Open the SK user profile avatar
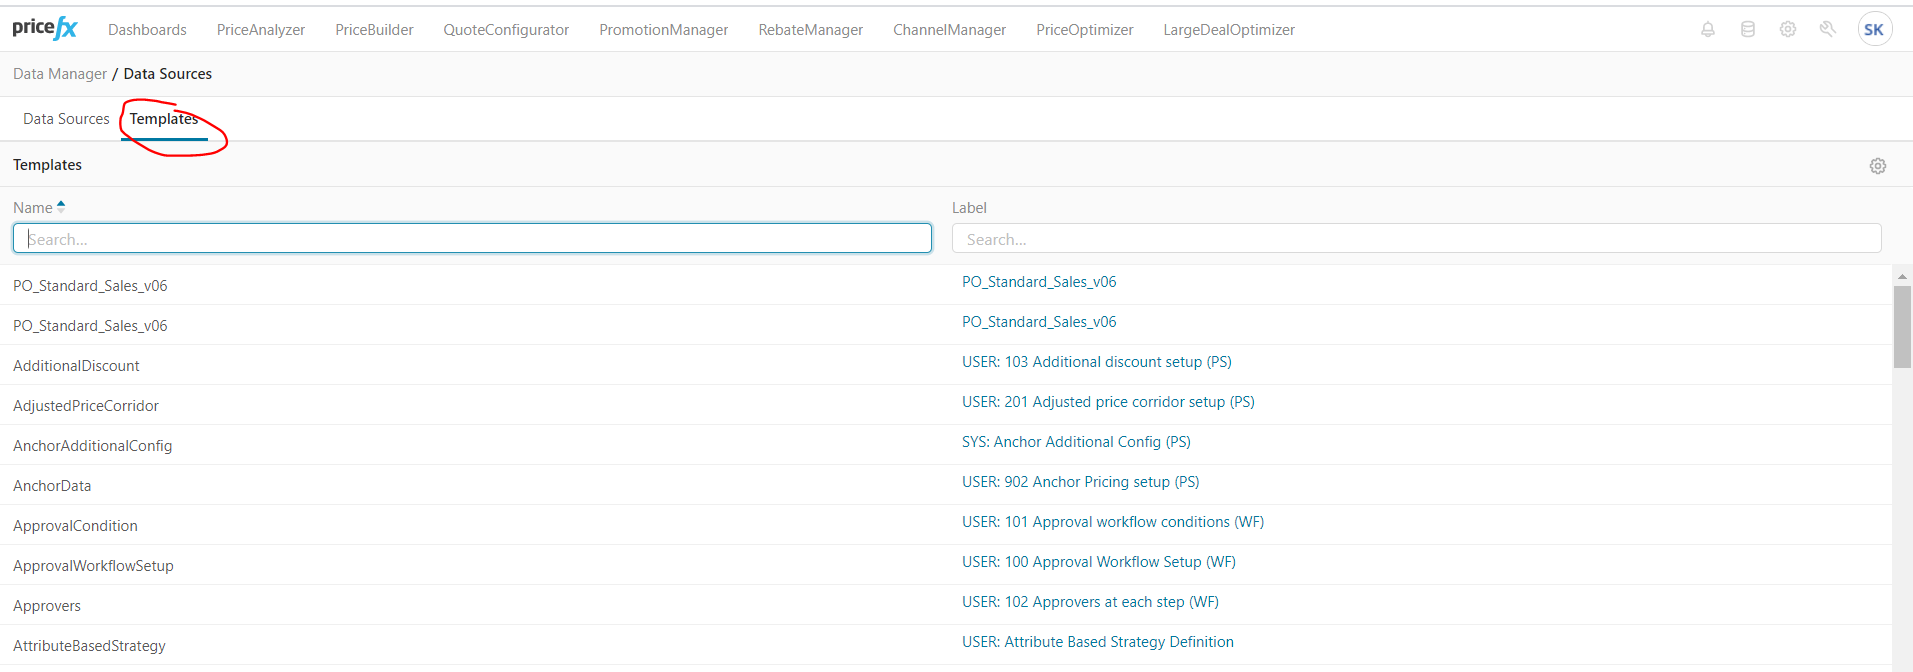Screen dimensions: 1913x672 (x=1874, y=30)
